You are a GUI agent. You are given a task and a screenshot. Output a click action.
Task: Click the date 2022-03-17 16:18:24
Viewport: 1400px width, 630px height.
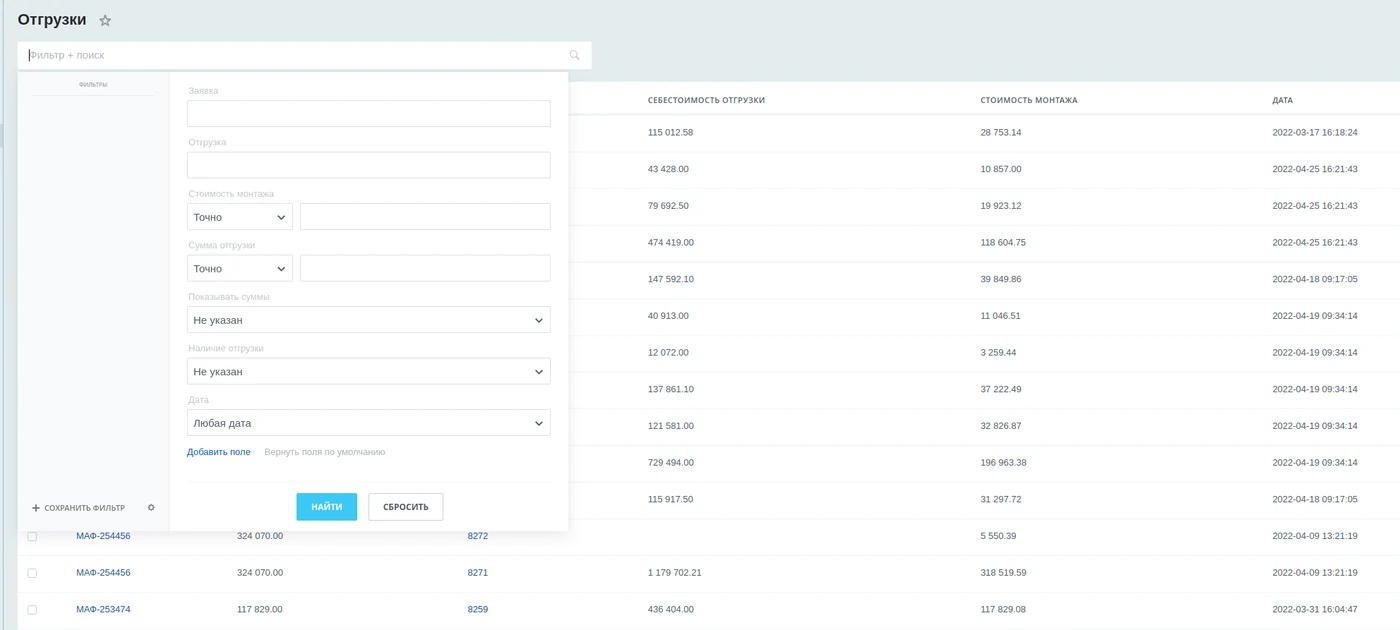[x=1315, y=132]
